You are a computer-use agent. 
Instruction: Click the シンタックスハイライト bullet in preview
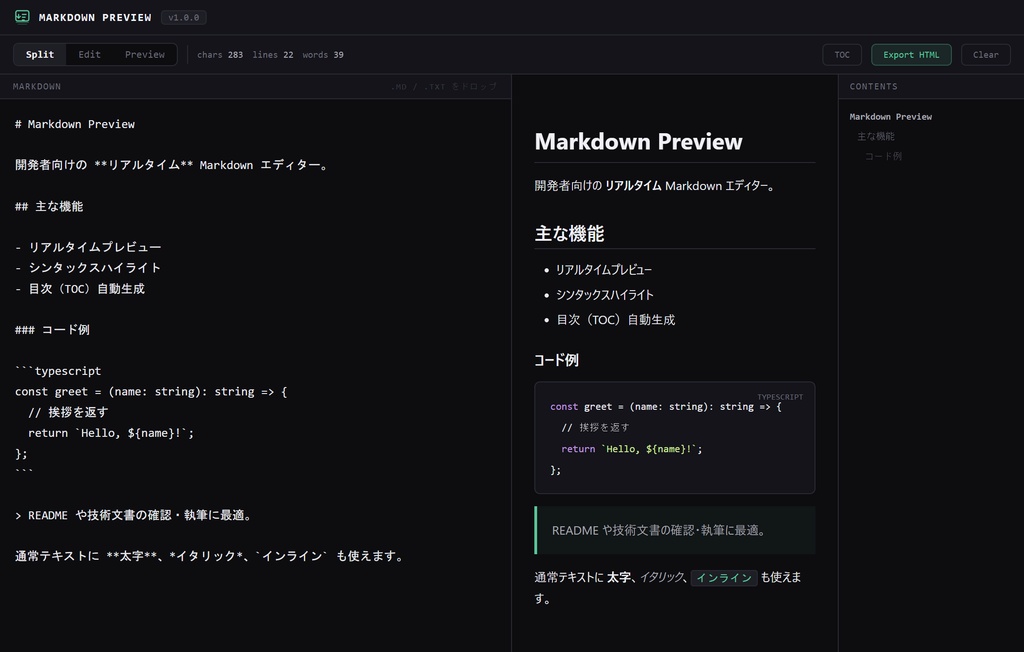point(605,295)
